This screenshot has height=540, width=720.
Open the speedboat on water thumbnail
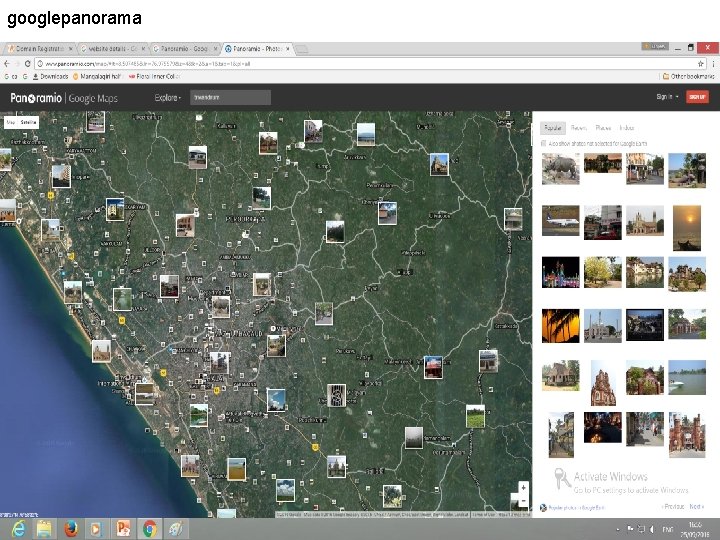[687, 377]
